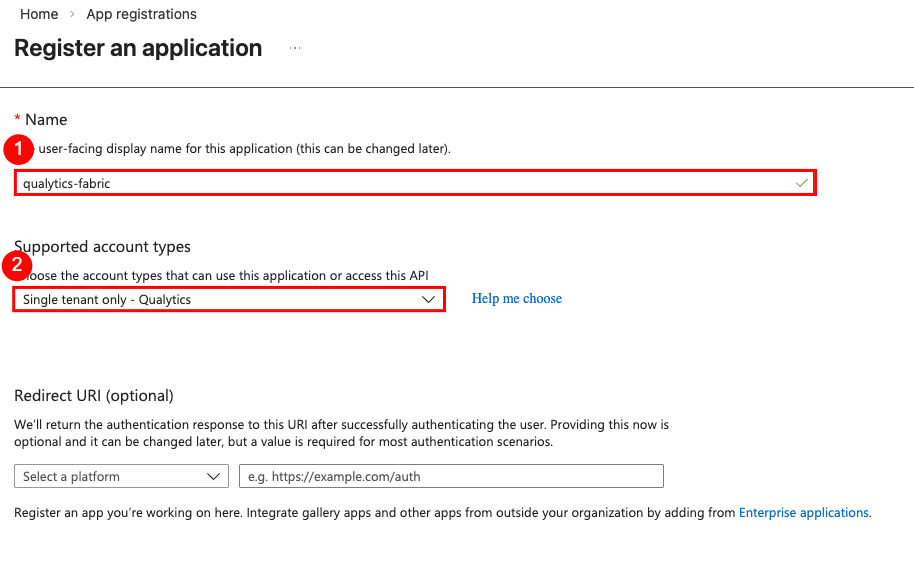Open the Single tenant only - Qualytics dropdown
Viewport: 914px width, 579px height.
click(x=229, y=299)
